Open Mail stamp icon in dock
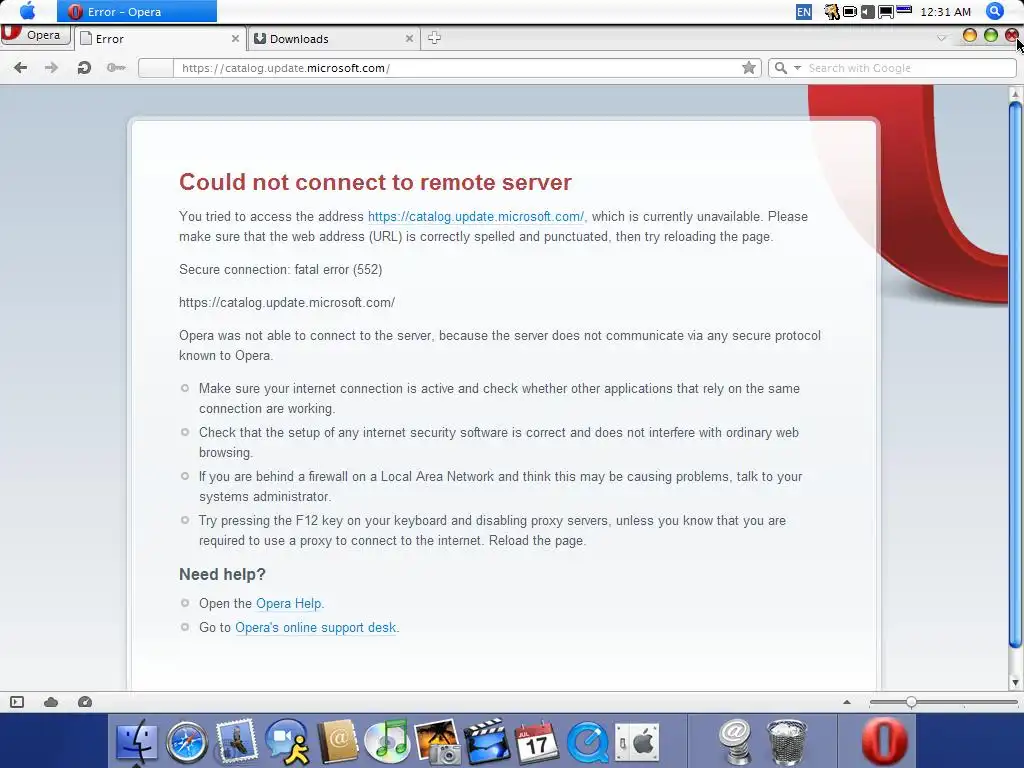1024x768 pixels. pos(236,741)
